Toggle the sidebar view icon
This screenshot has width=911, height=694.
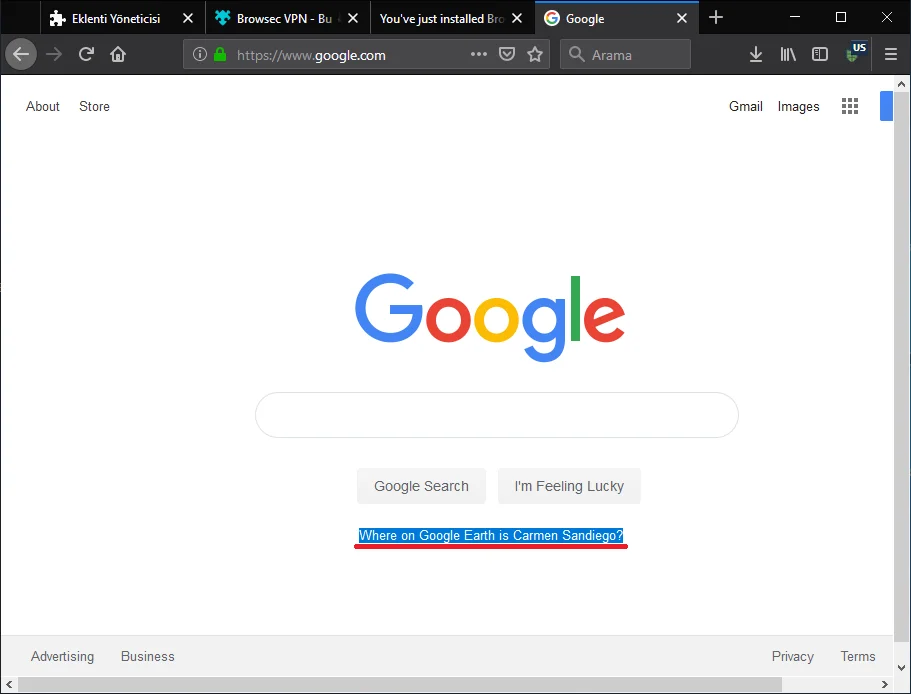[x=820, y=55]
